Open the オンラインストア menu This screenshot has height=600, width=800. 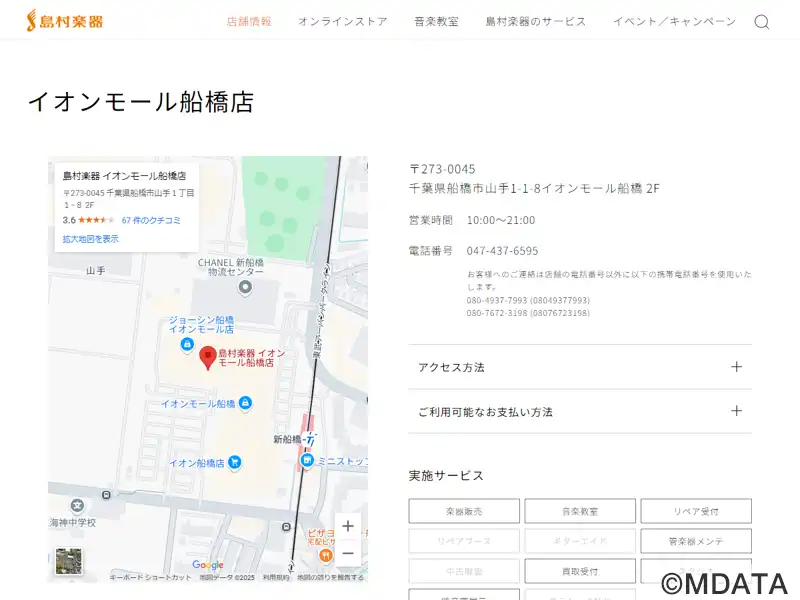(343, 21)
